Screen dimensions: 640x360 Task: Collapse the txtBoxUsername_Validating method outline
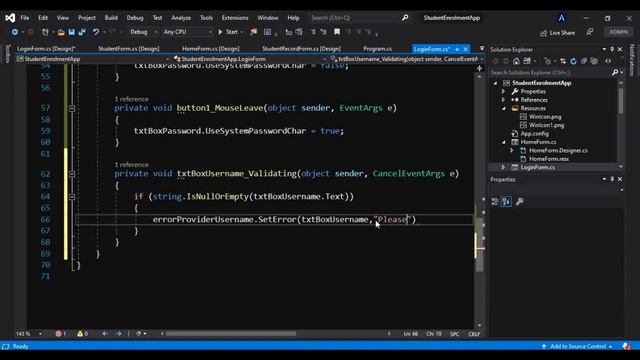72,174
